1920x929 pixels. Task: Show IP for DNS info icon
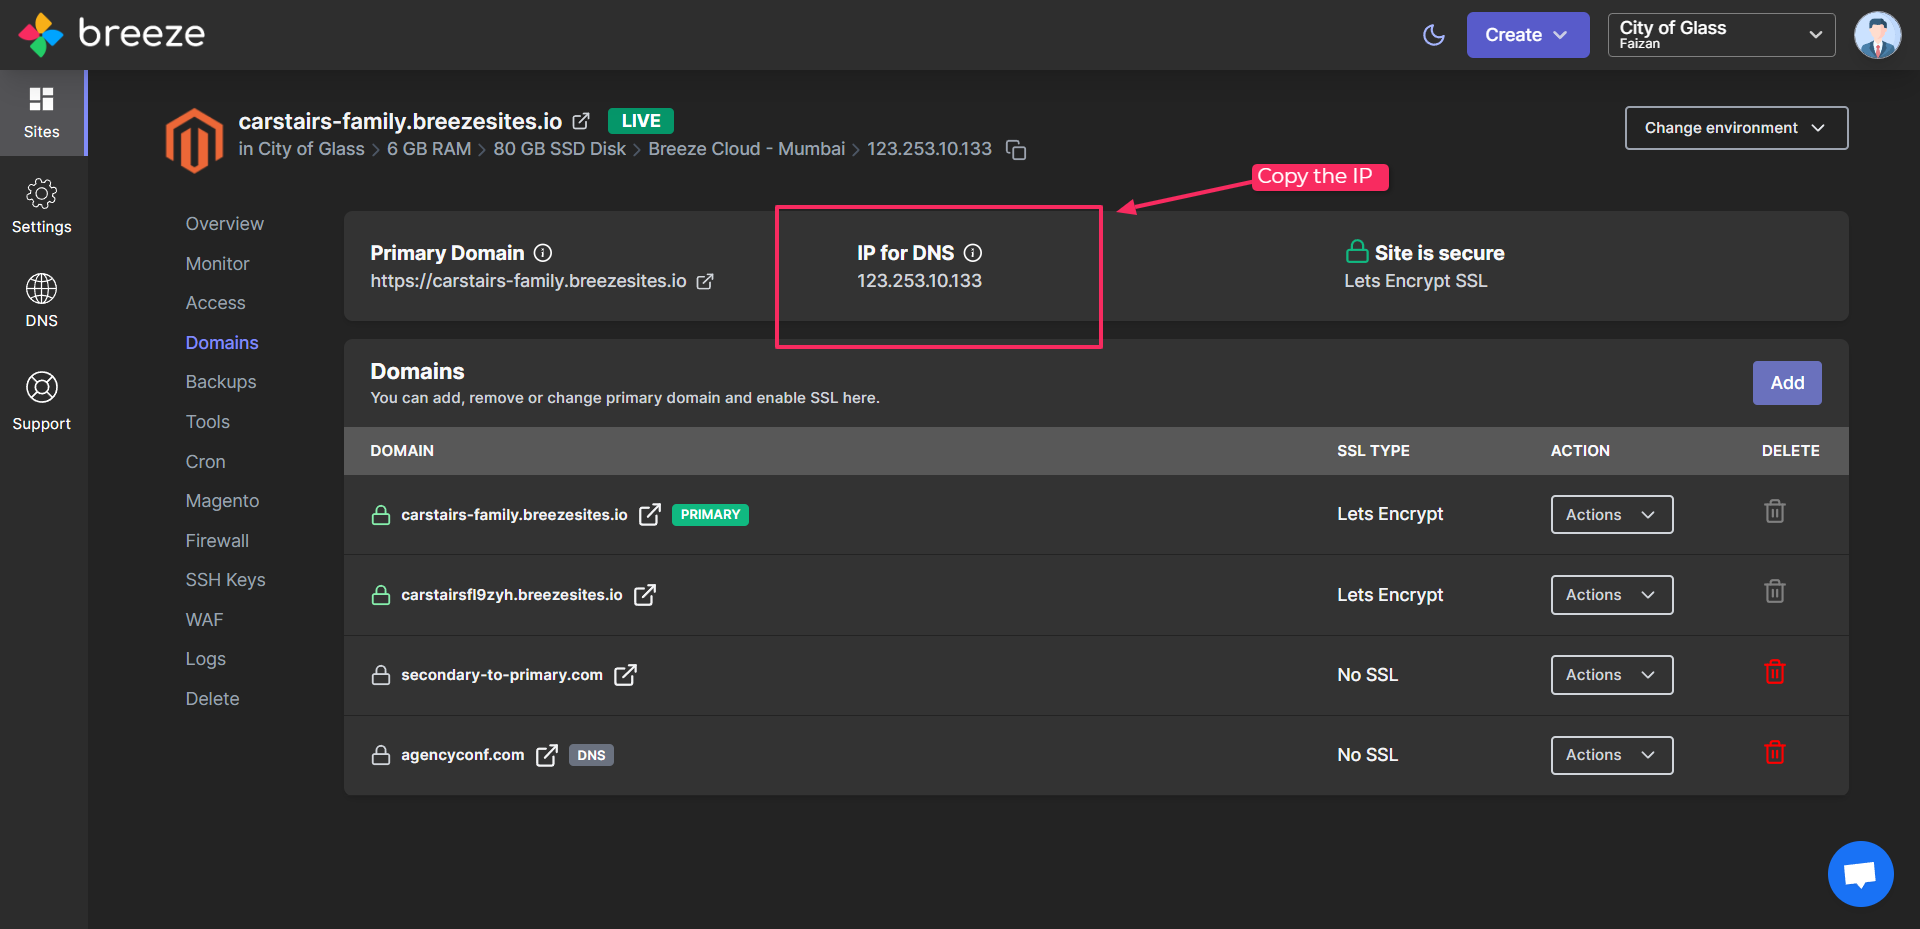coord(973,253)
